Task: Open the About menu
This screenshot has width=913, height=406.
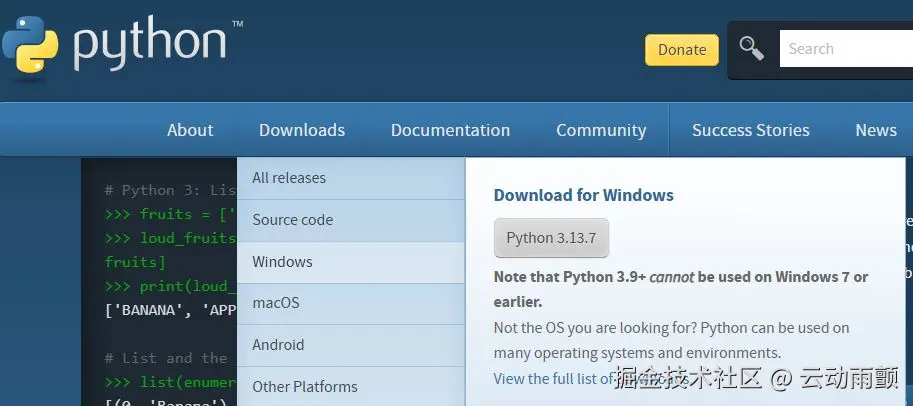Action: pos(190,130)
